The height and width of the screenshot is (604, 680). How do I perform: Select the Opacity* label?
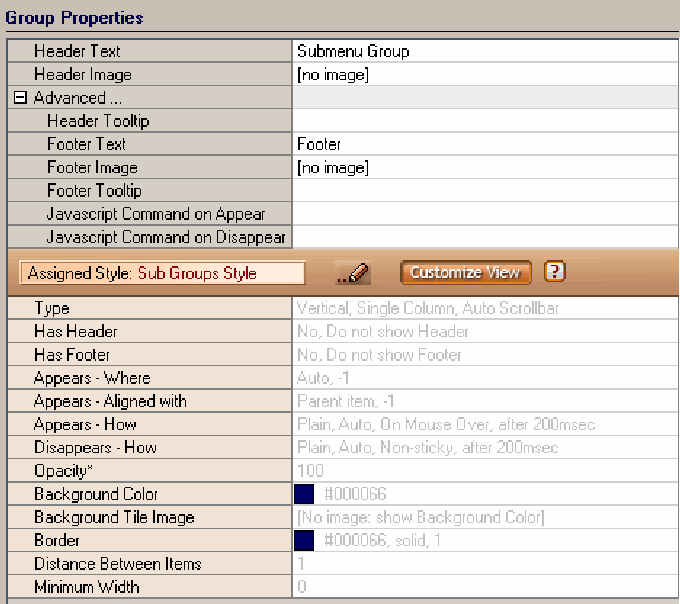pos(63,471)
